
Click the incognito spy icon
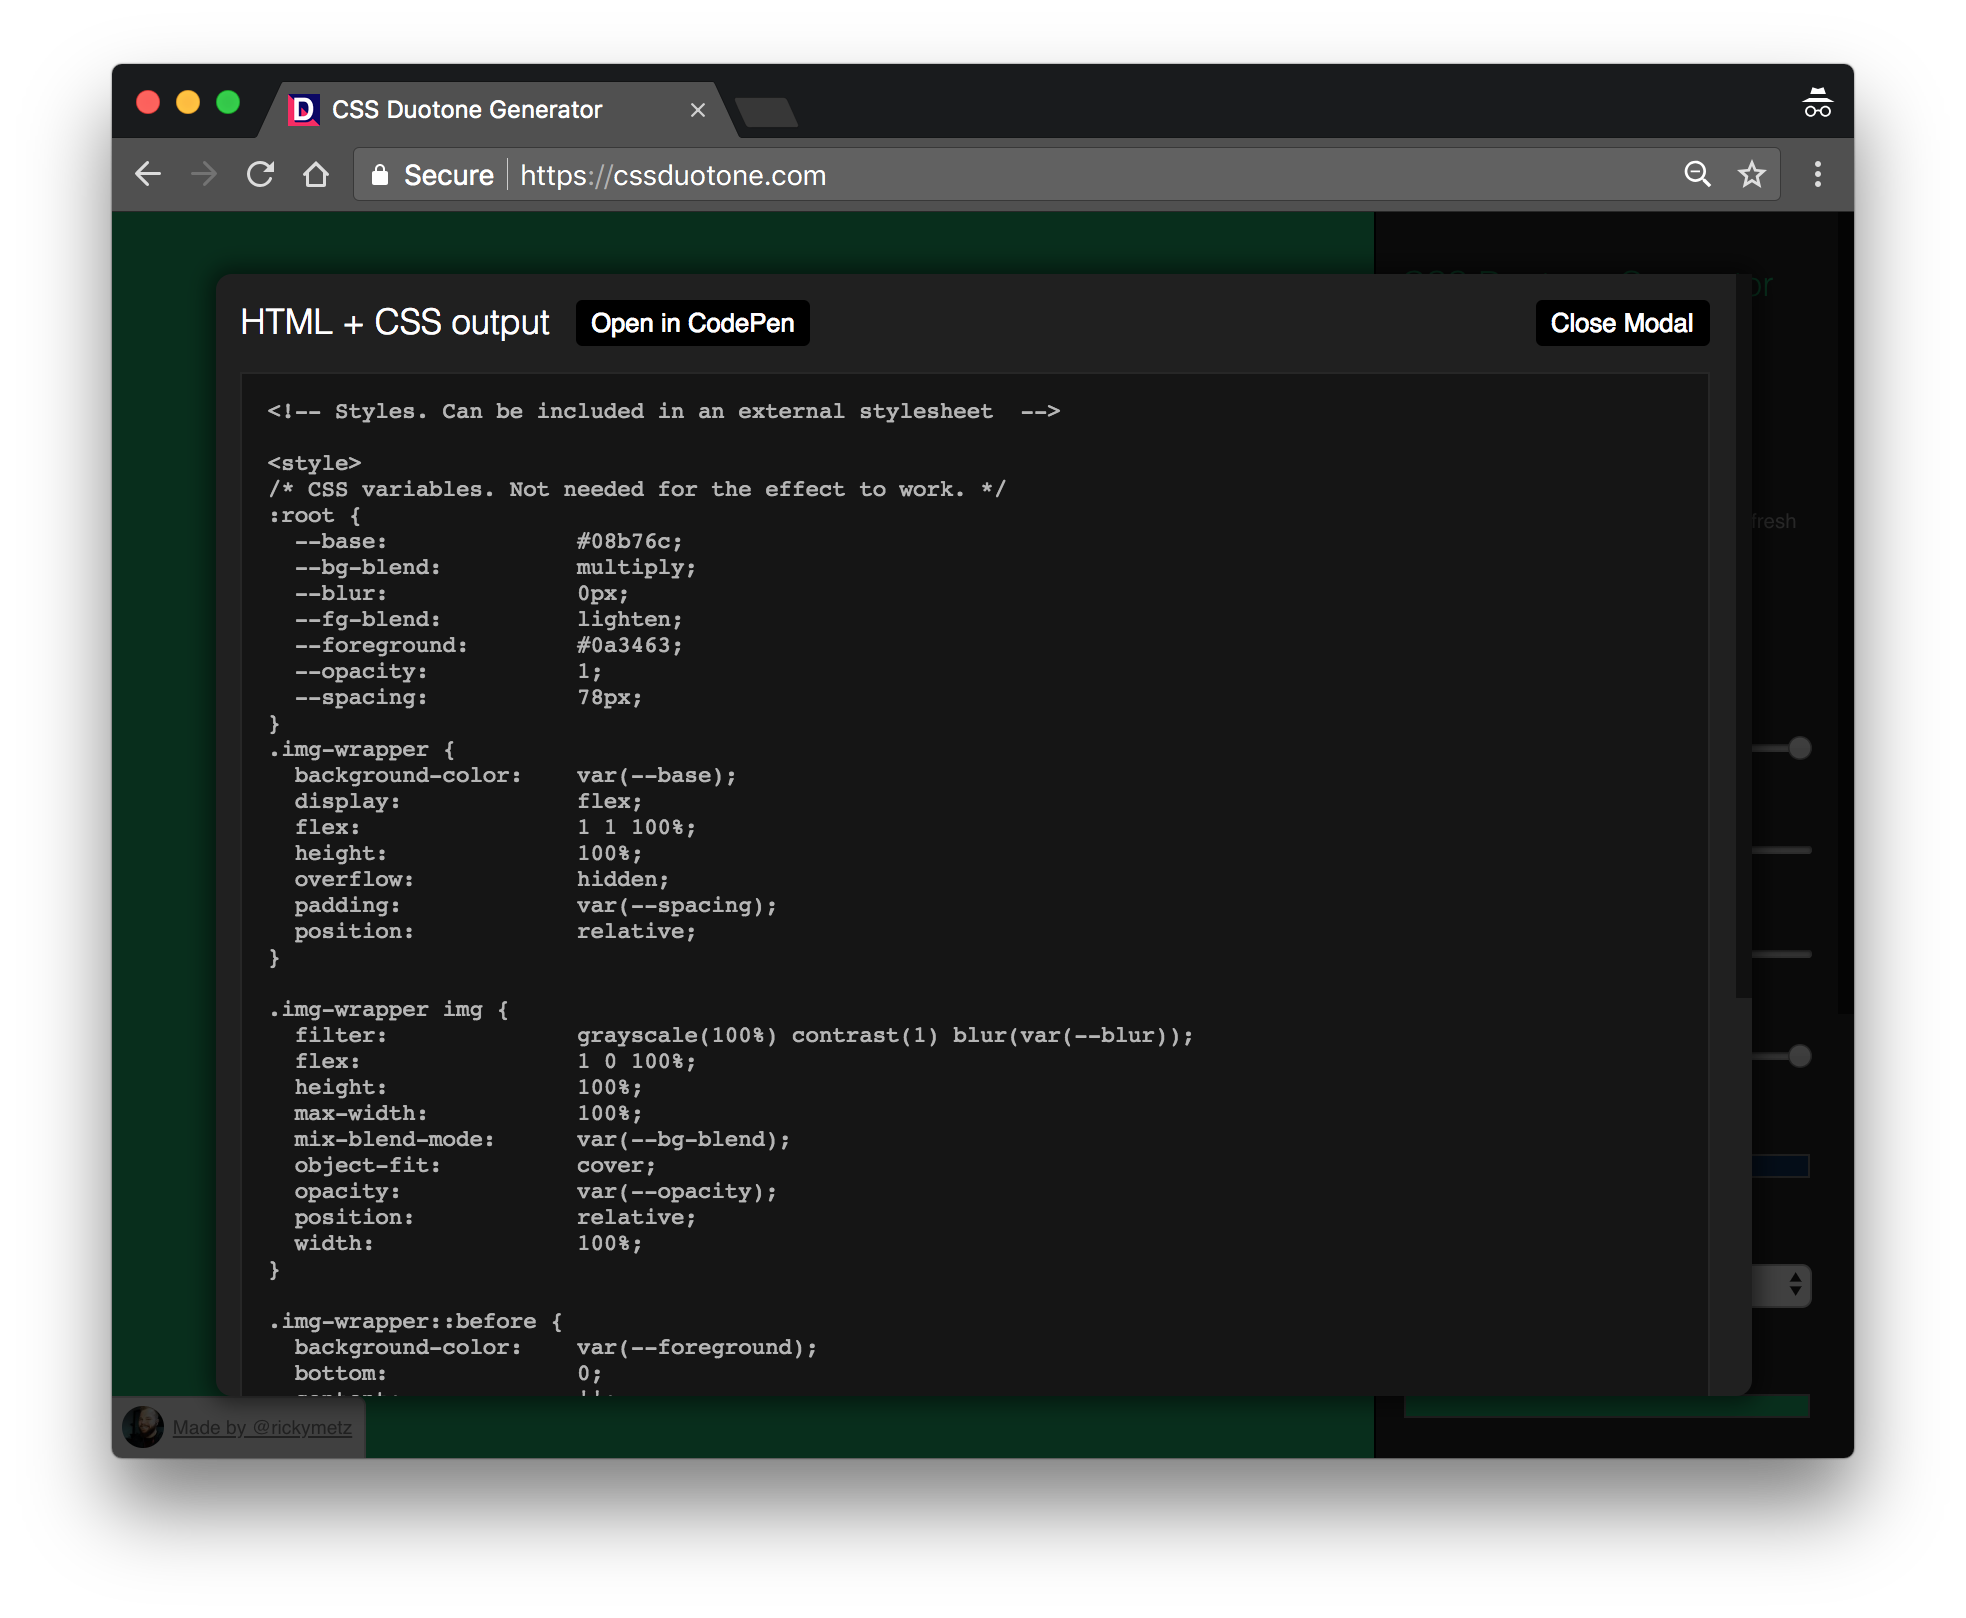point(1817,103)
